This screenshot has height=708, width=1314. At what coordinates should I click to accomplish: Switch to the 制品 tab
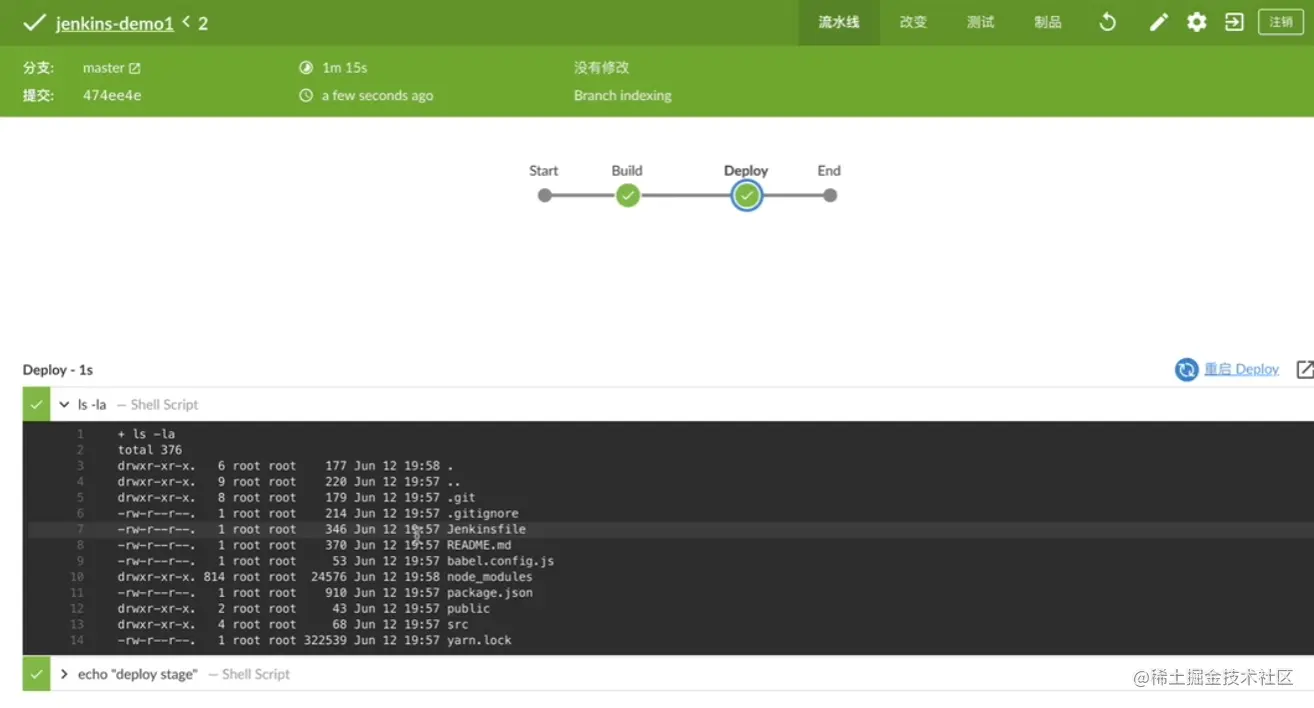click(x=1047, y=22)
